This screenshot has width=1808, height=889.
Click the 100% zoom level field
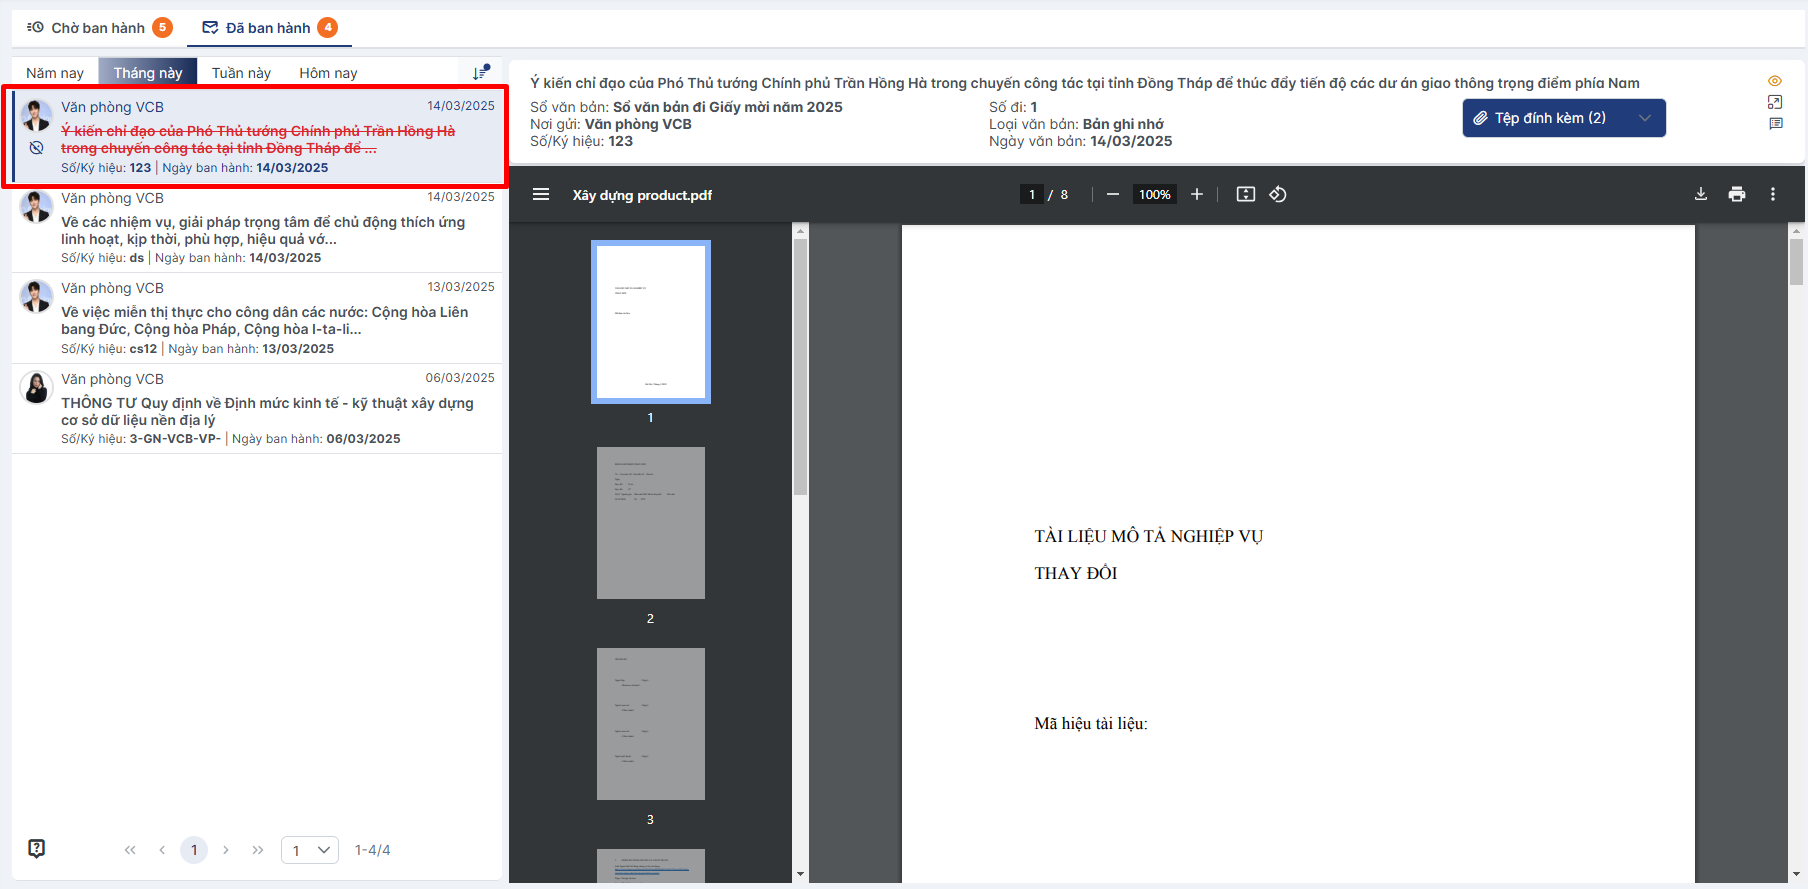click(x=1155, y=194)
